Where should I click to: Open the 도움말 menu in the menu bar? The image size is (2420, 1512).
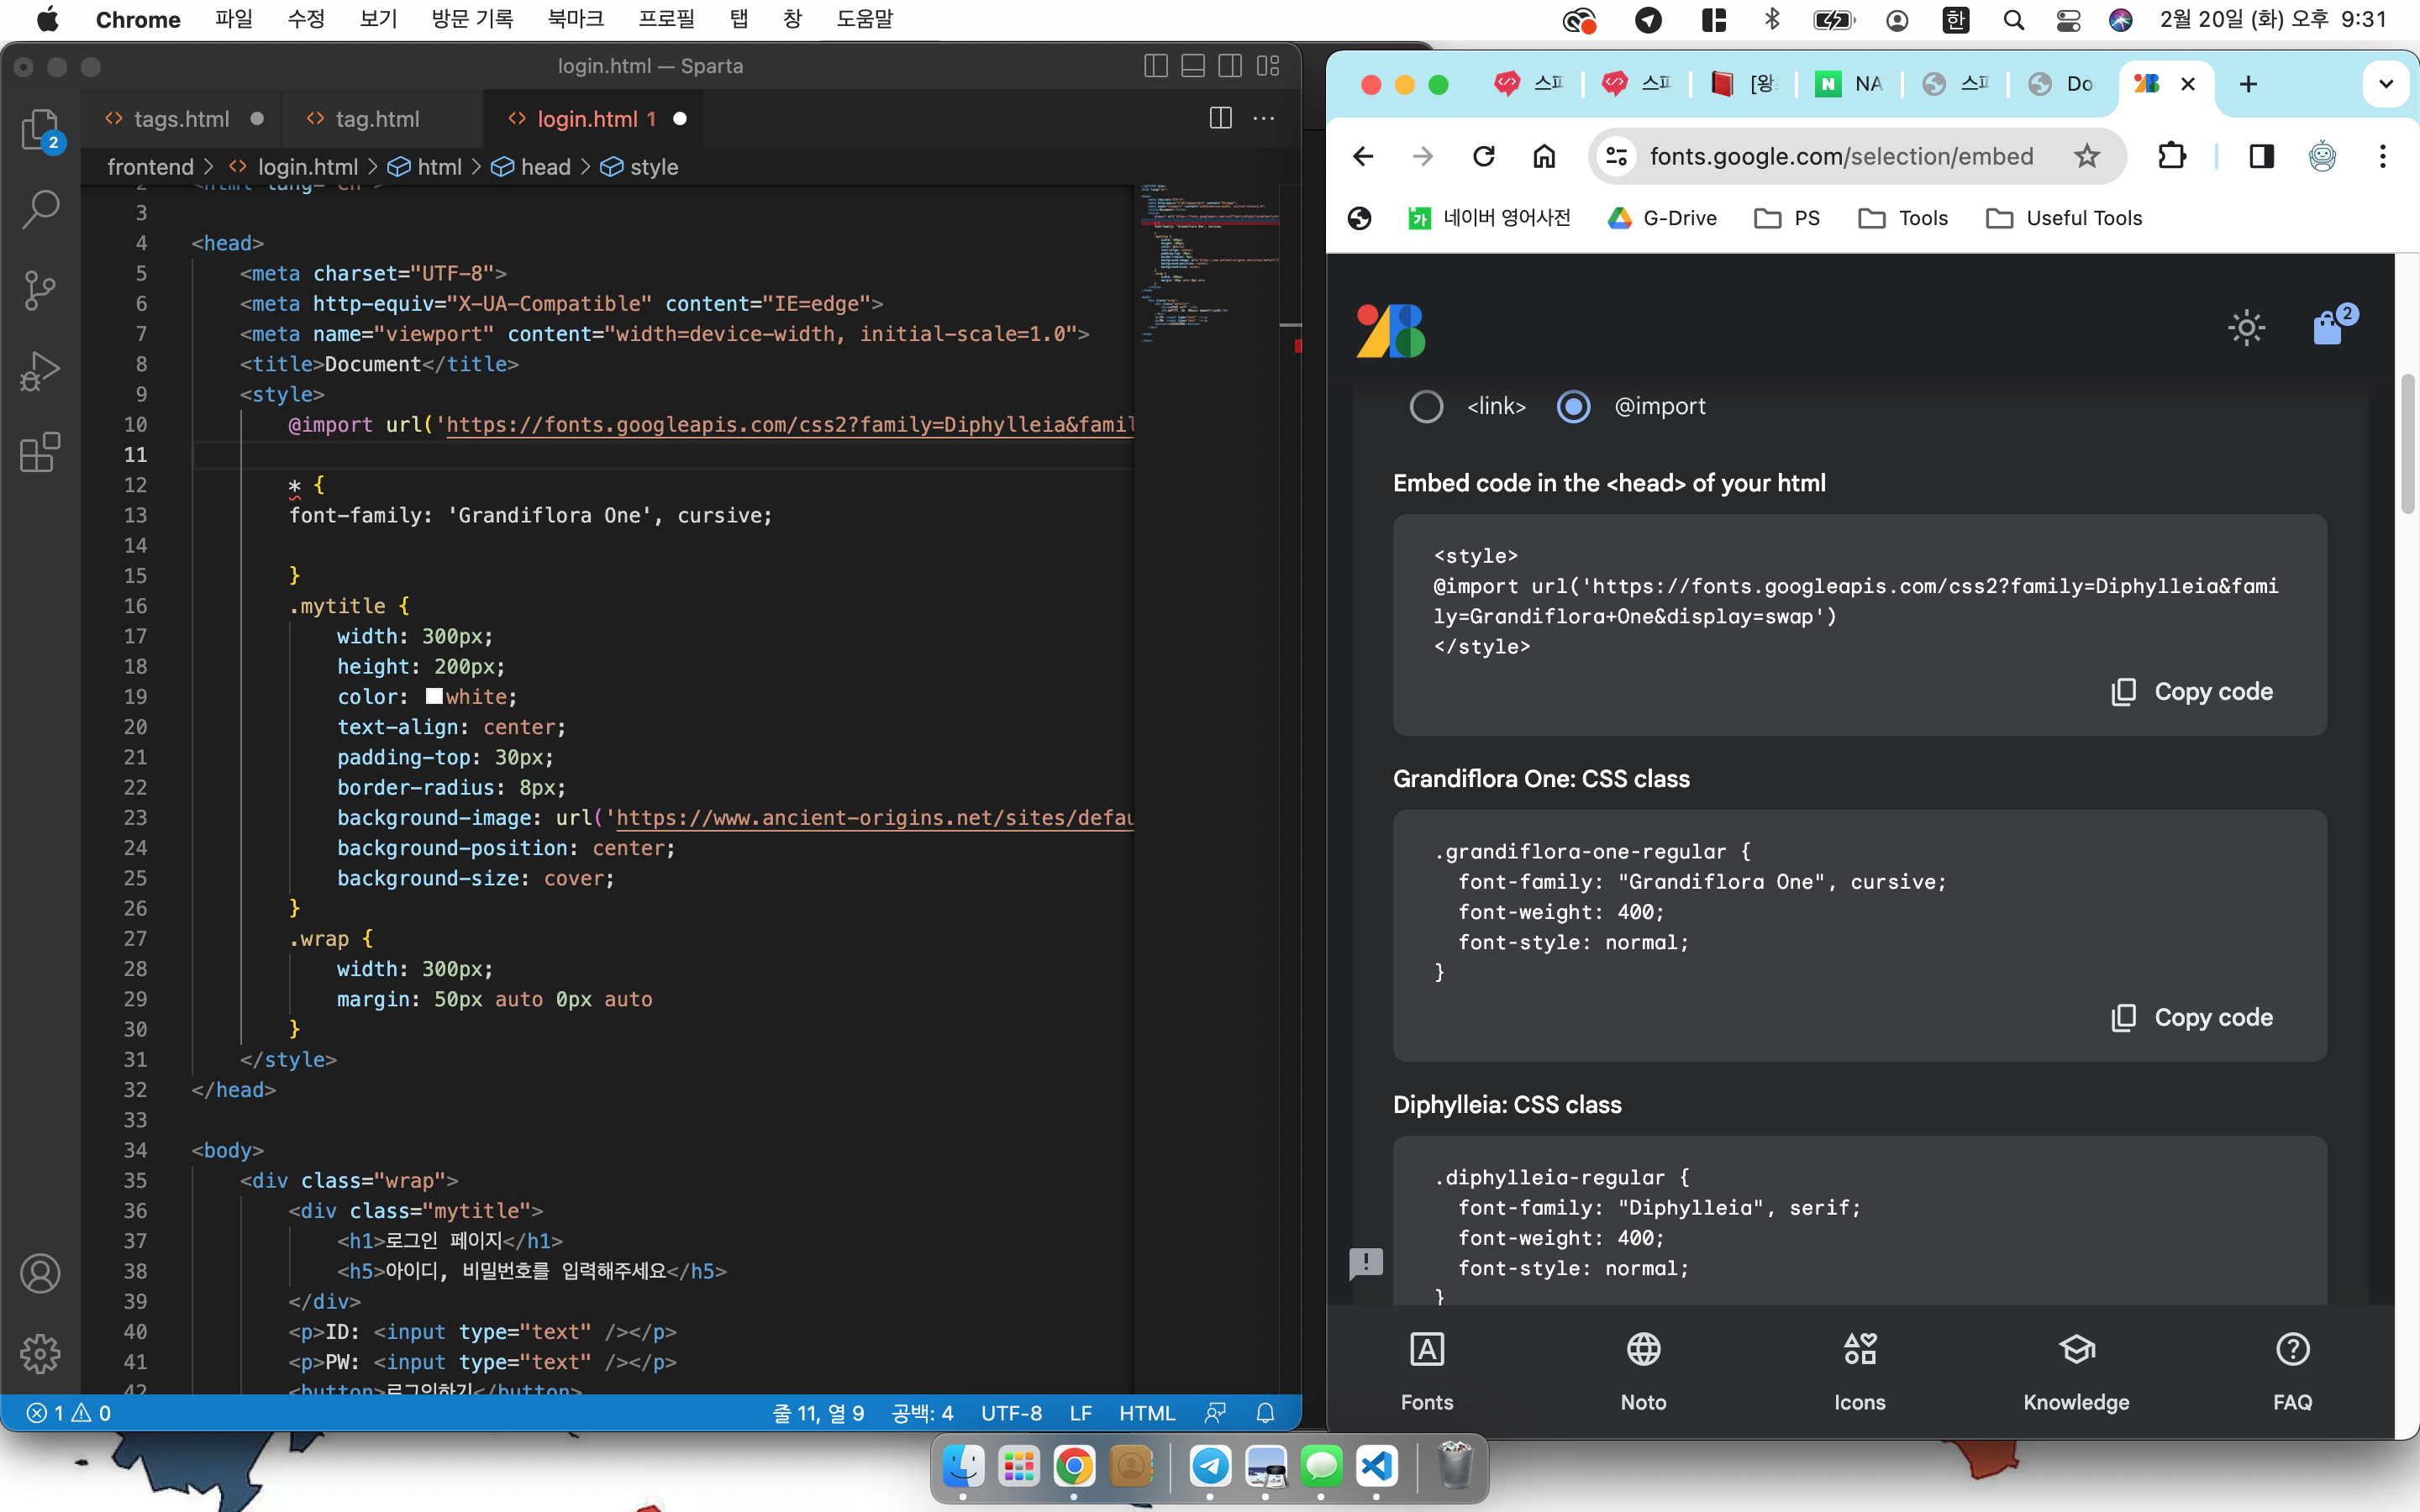[864, 20]
